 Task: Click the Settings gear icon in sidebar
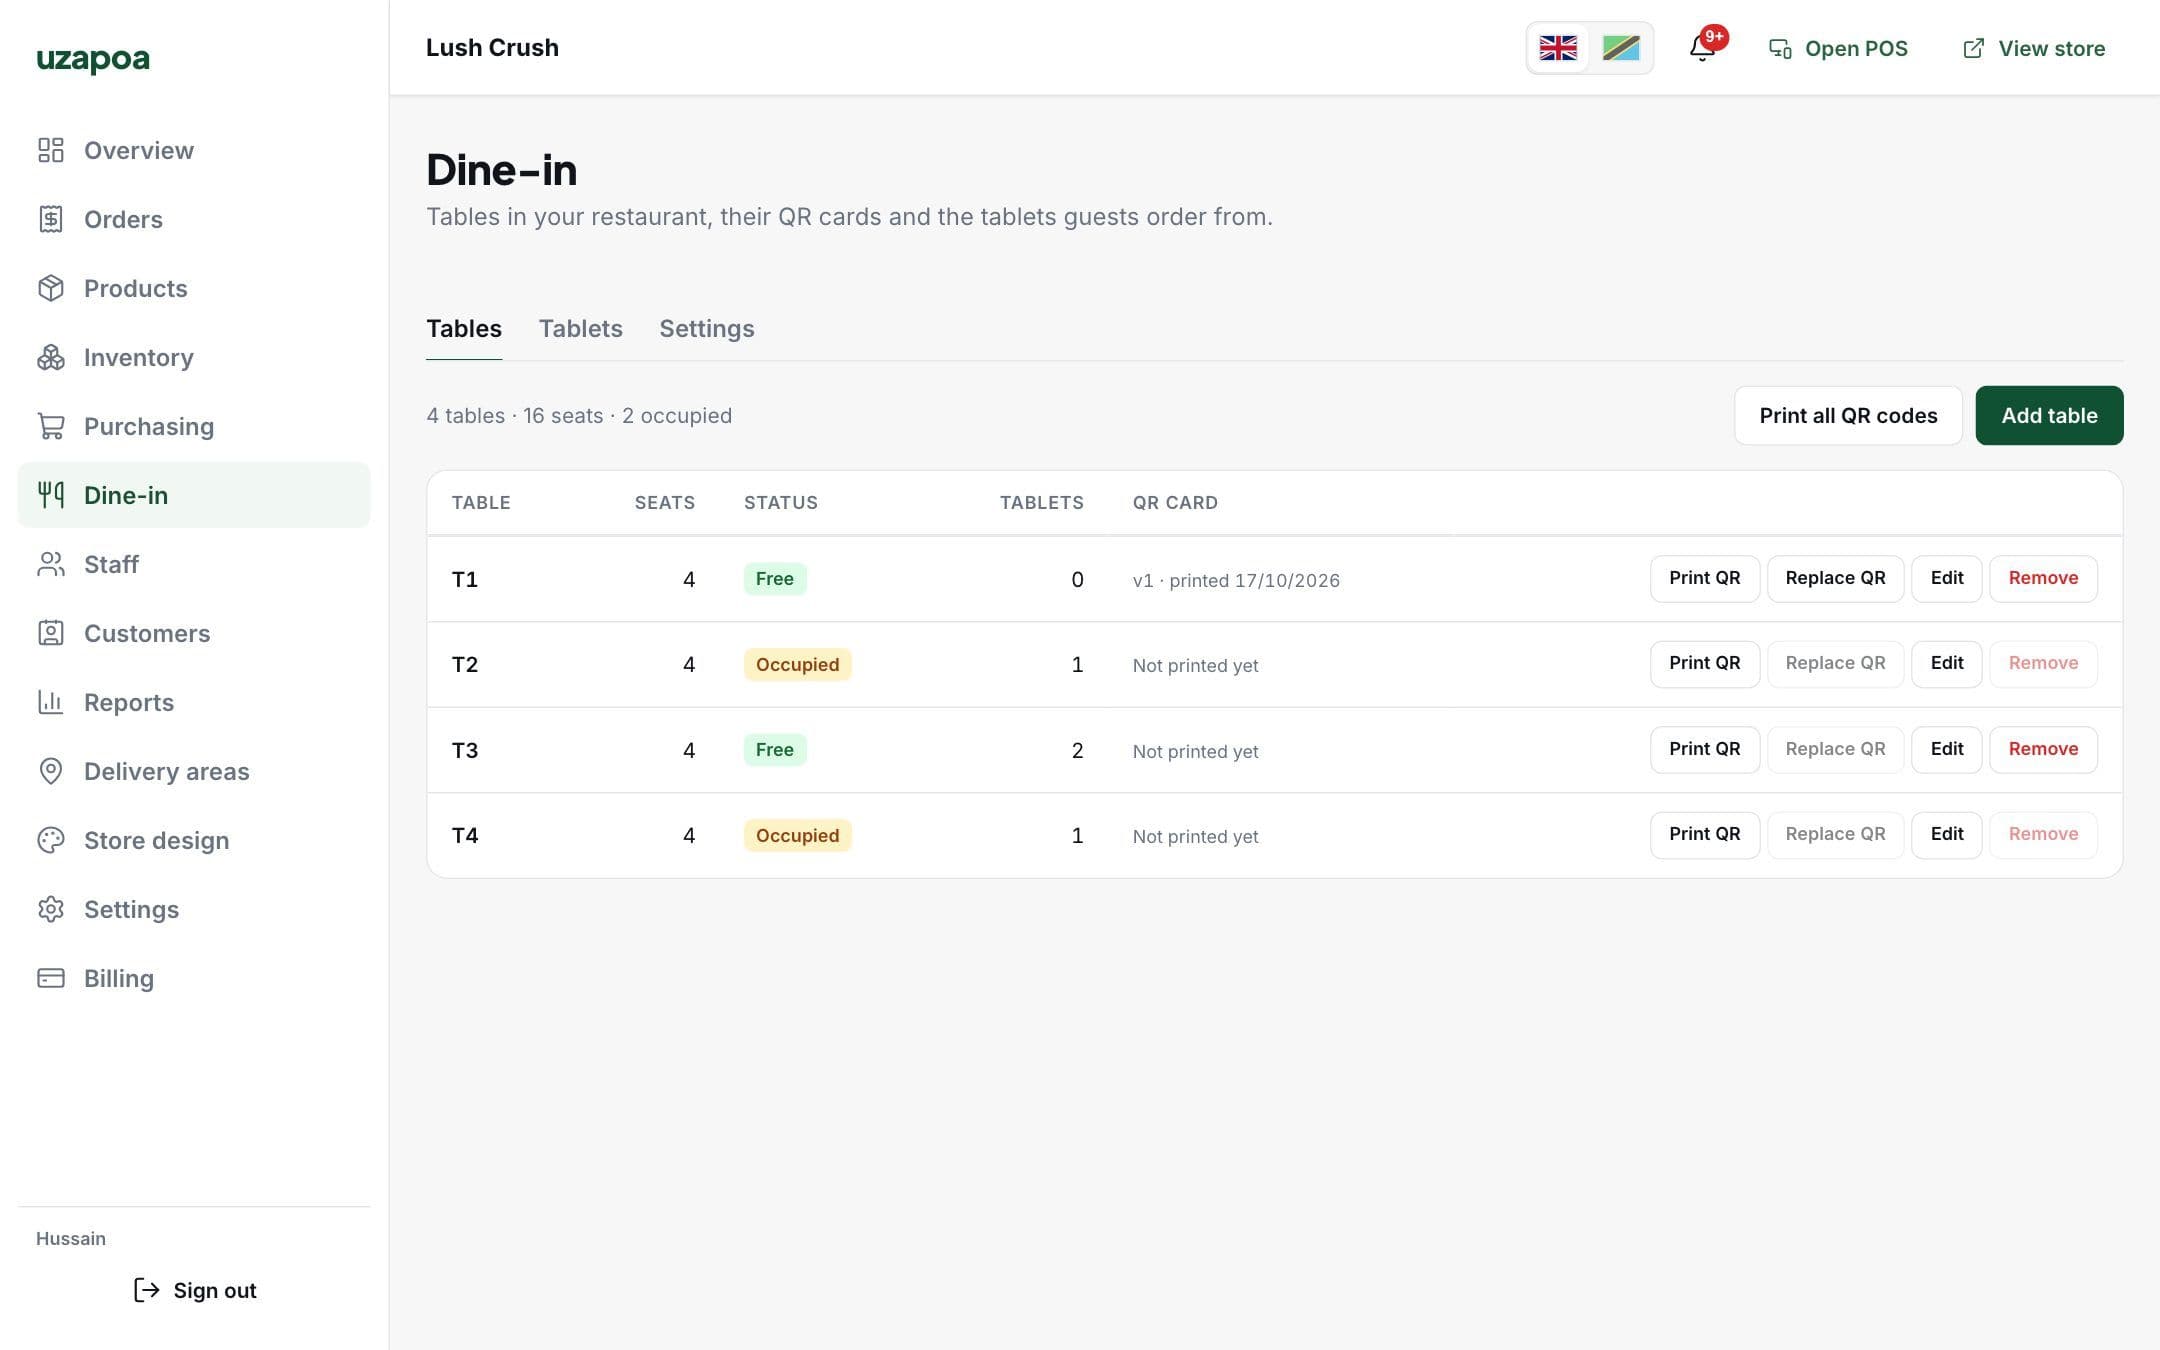[51, 909]
